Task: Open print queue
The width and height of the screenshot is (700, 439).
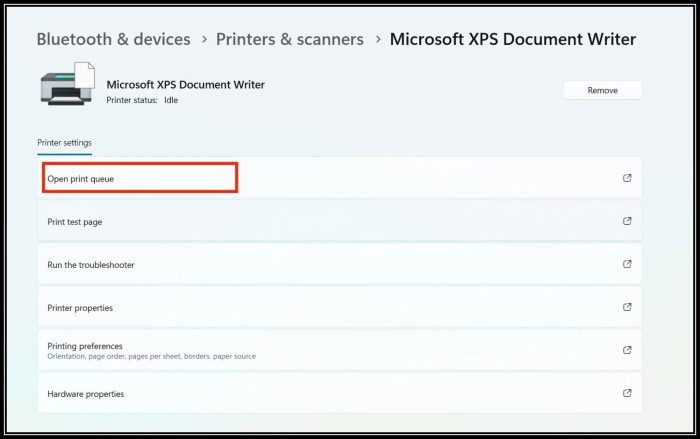Action: click(x=88, y=179)
